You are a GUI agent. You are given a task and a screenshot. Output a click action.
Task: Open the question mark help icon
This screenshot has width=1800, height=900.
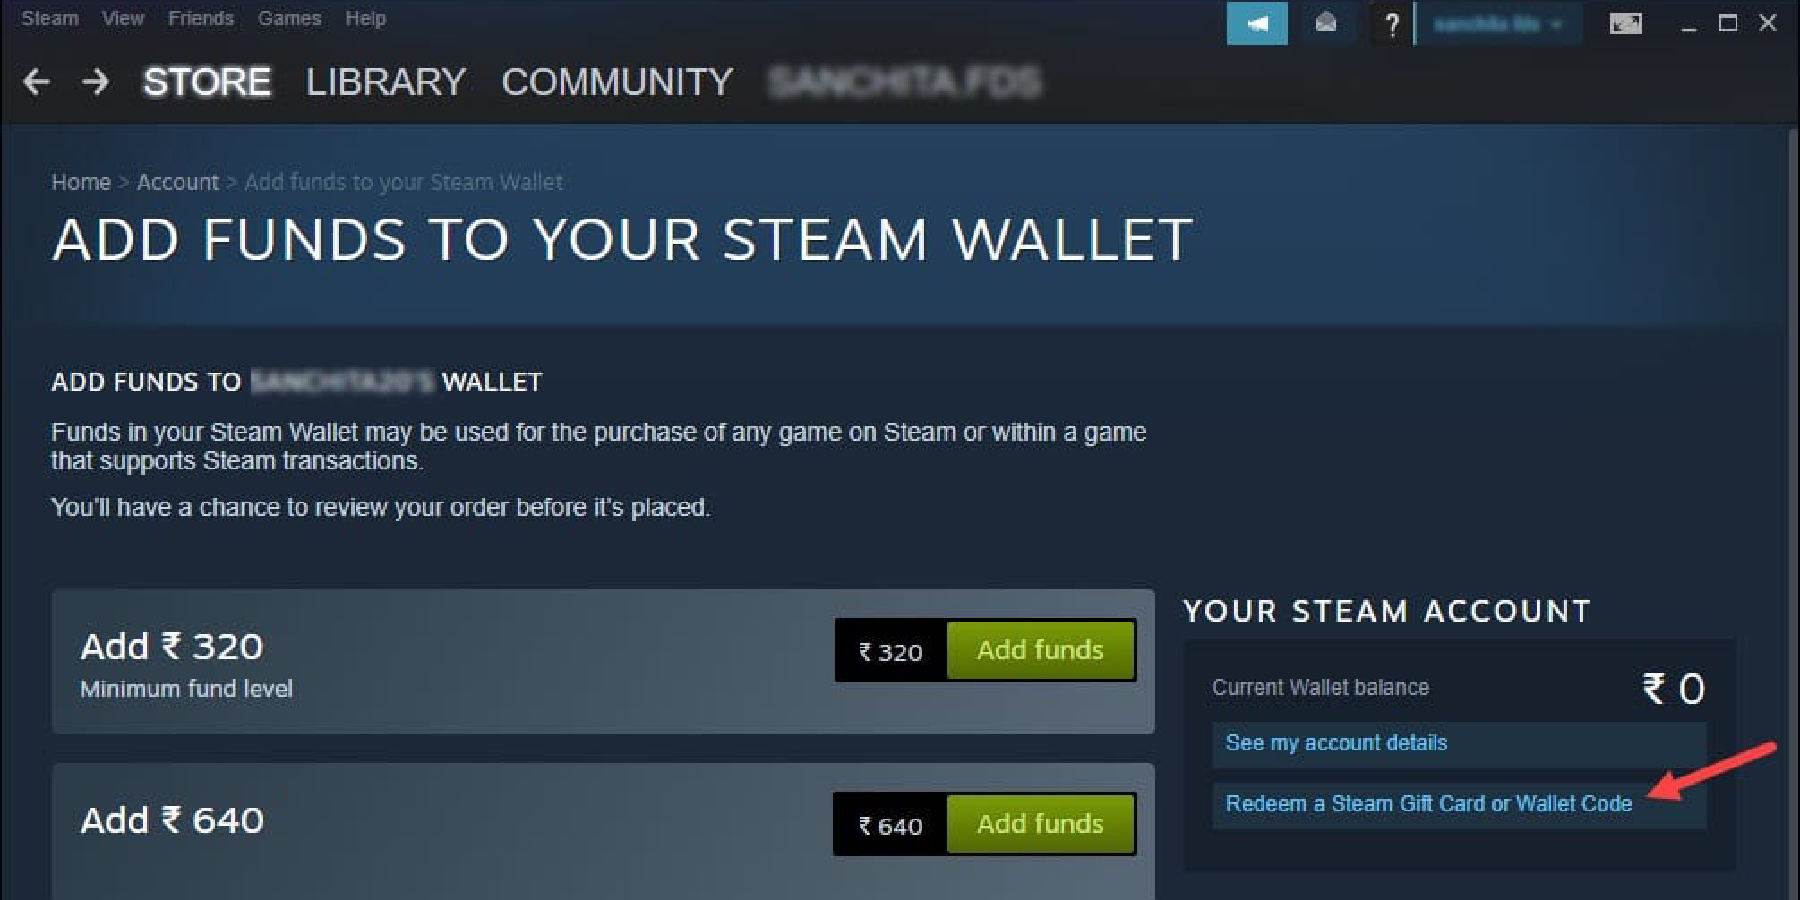1391,24
